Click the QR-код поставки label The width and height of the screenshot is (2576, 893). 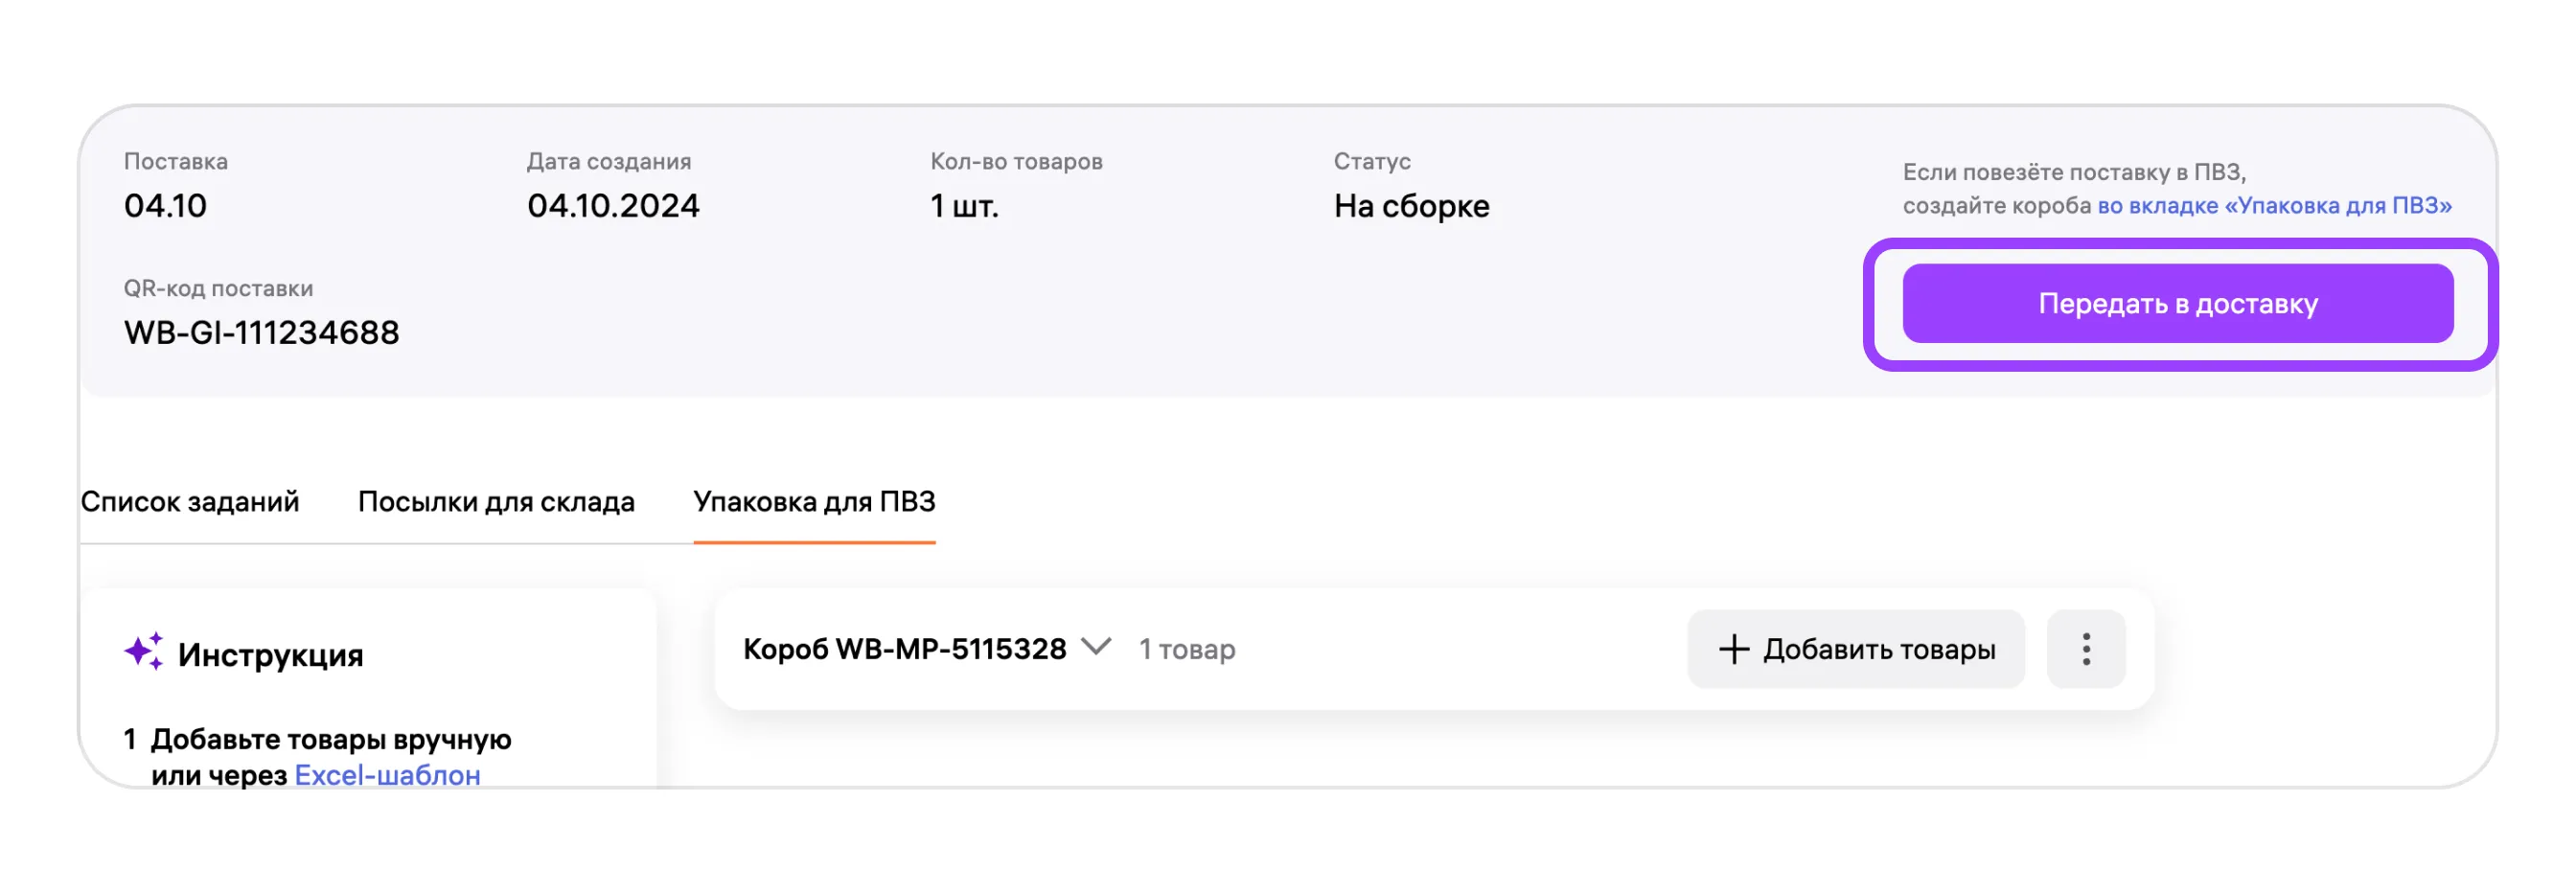[x=218, y=288]
